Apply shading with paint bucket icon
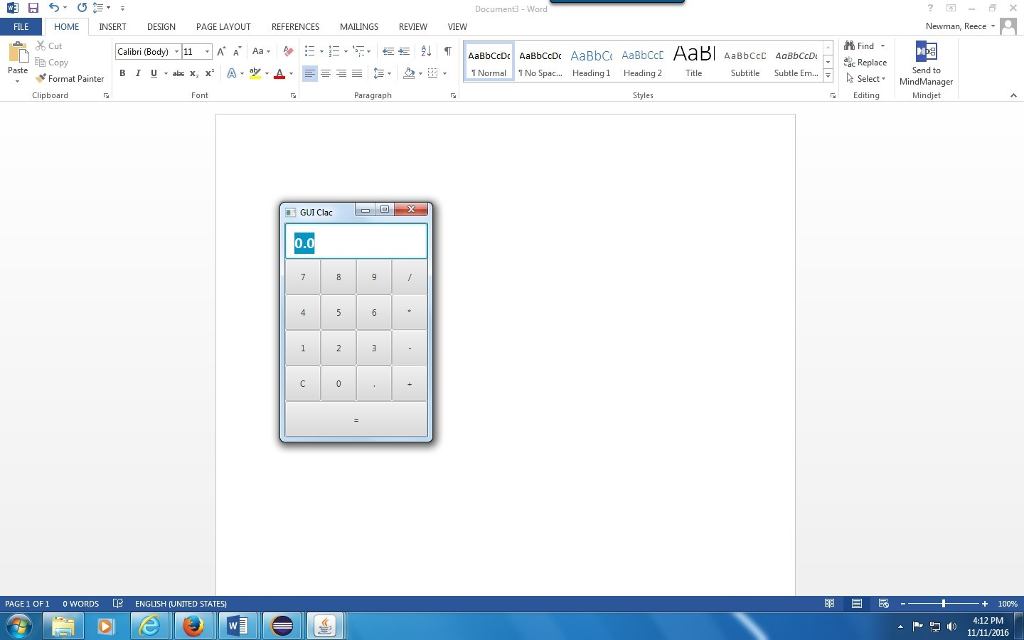This screenshot has height=640, width=1024. tap(409, 73)
